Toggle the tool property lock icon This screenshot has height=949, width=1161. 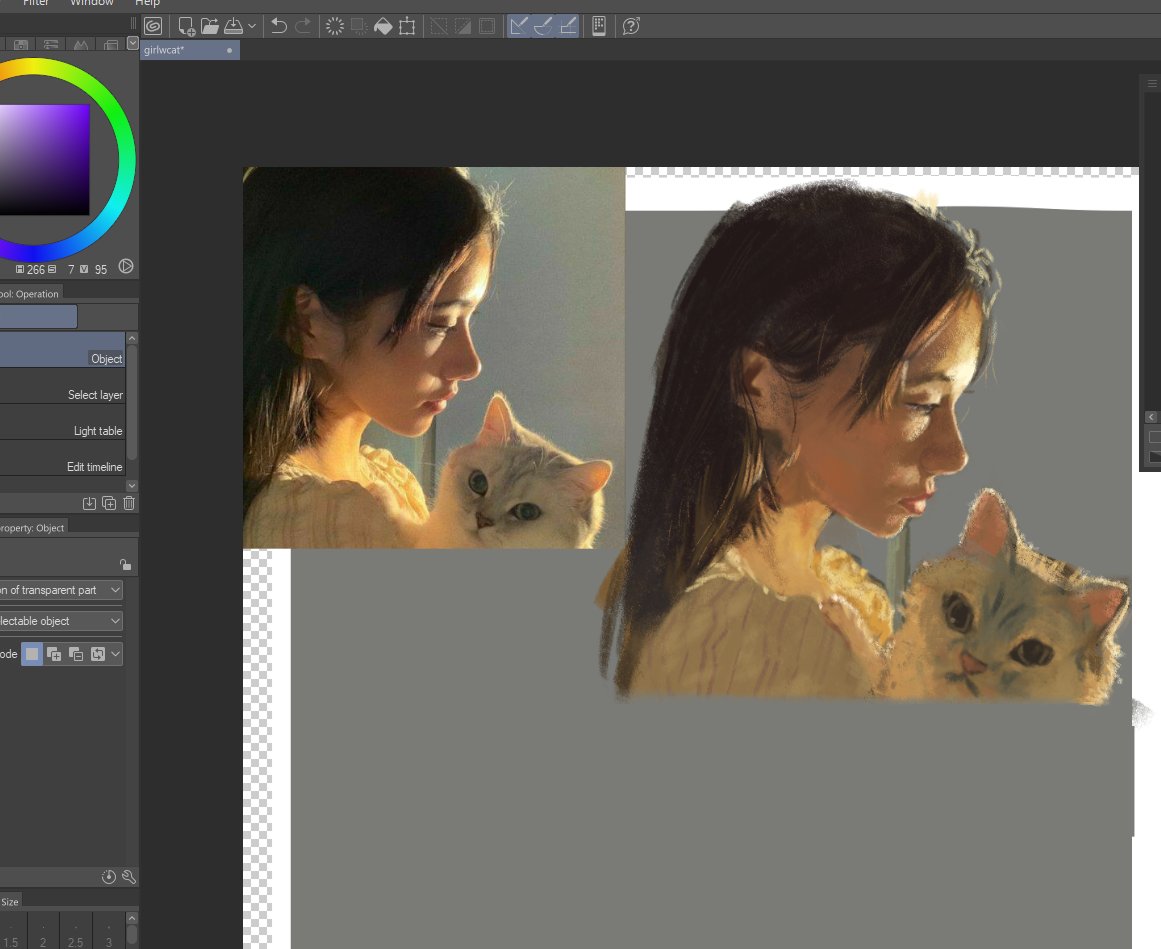pyautogui.click(x=125, y=565)
